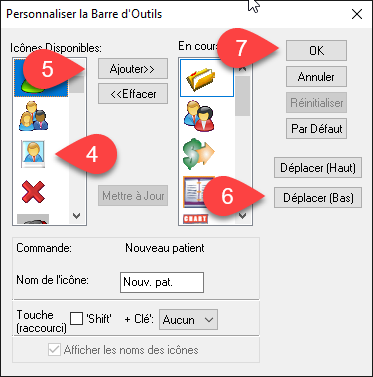Select the green dollar arrow icon
Screen dimensions: 373x377
point(199,154)
